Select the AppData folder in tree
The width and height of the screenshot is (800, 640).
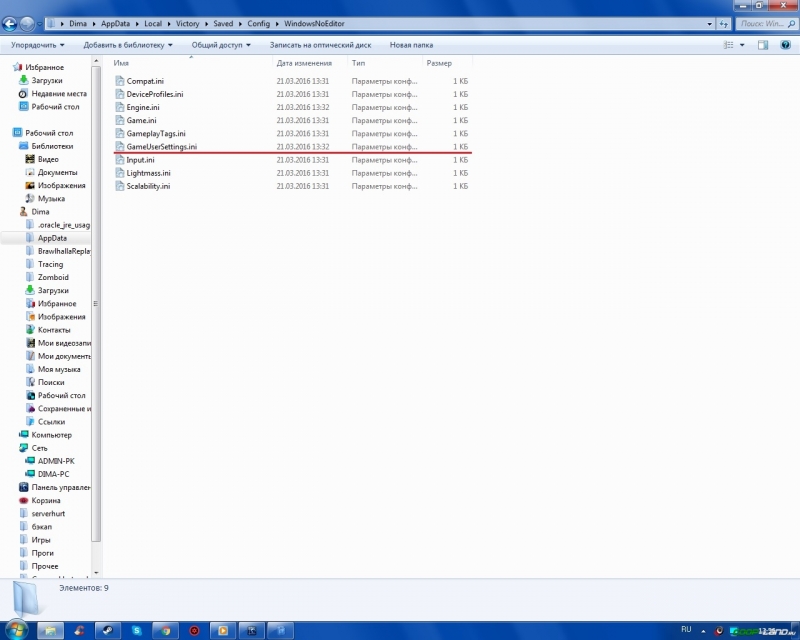click(52, 238)
